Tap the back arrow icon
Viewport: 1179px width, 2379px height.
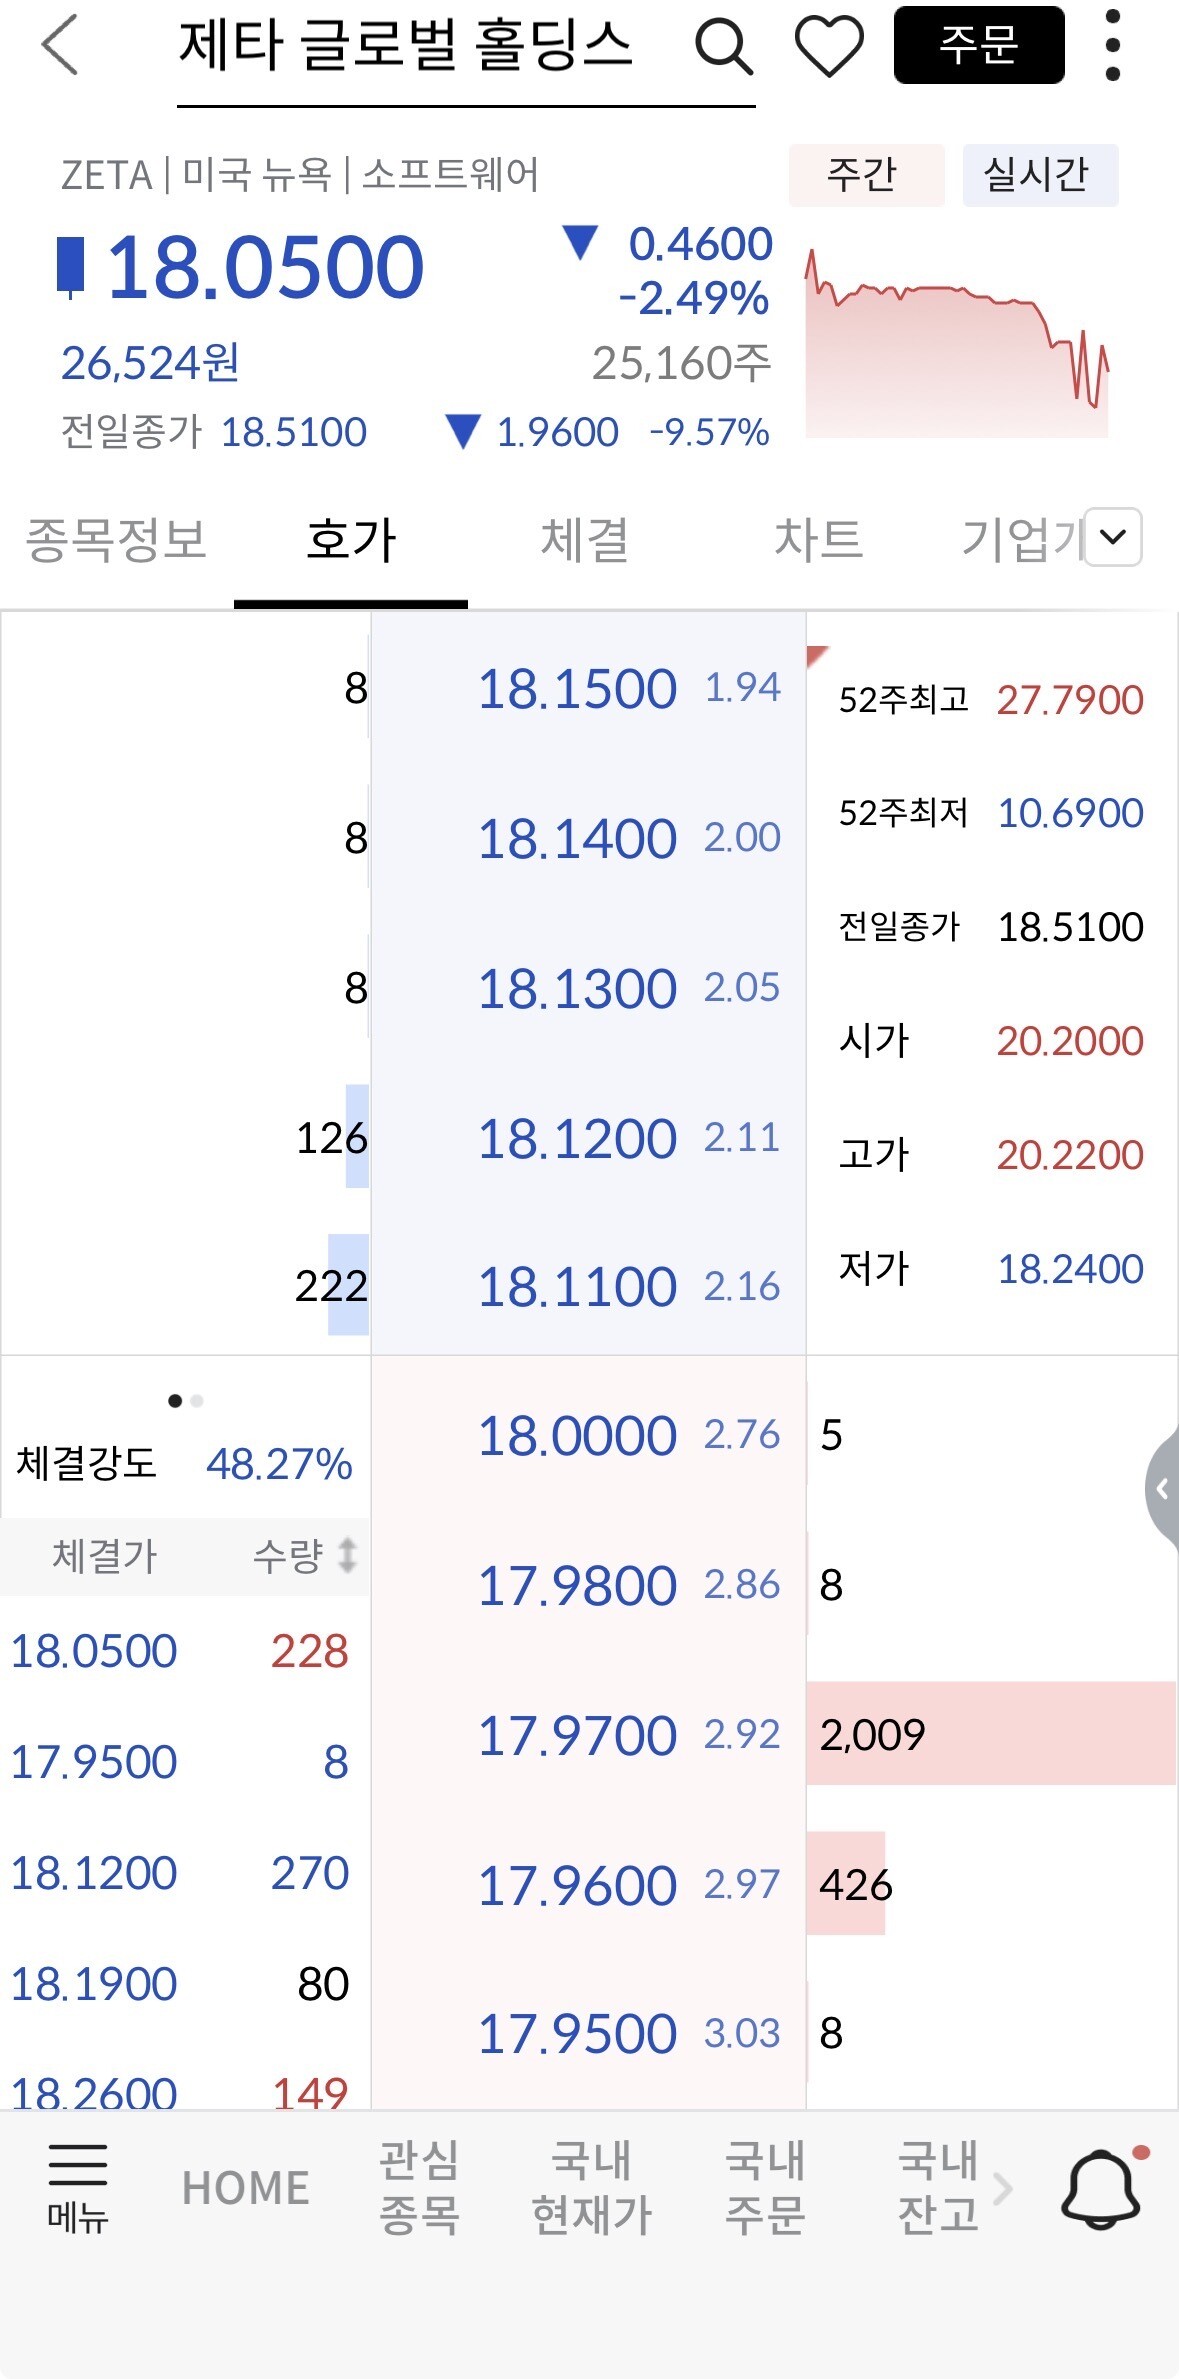[x=60, y=46]
